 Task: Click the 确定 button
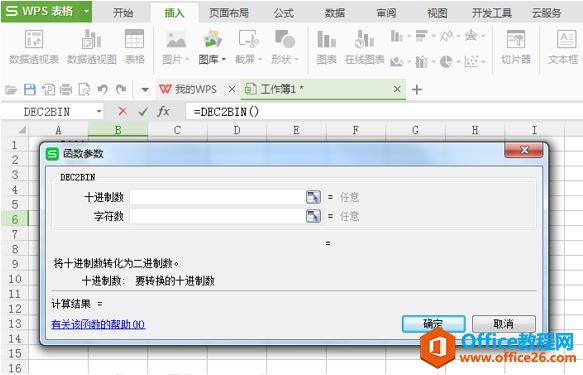point(433,324)
